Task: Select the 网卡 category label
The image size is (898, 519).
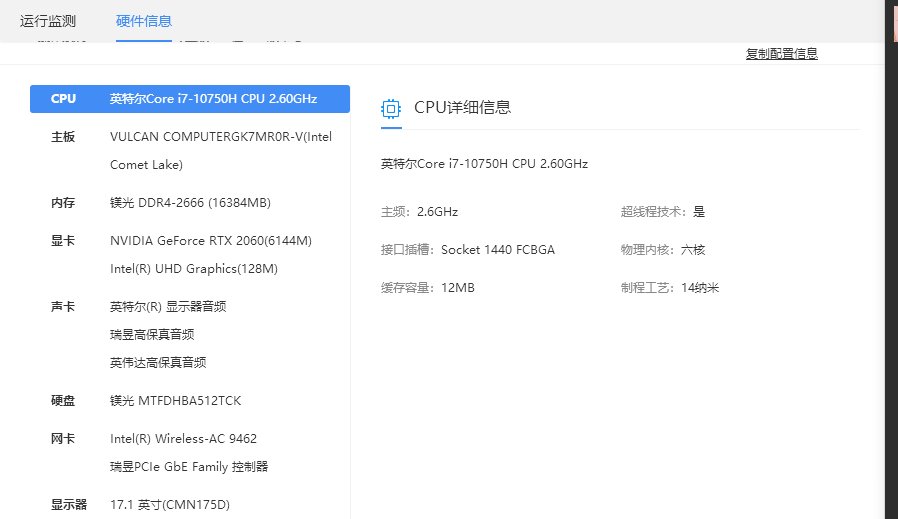Action: click(x=63, y=439)
